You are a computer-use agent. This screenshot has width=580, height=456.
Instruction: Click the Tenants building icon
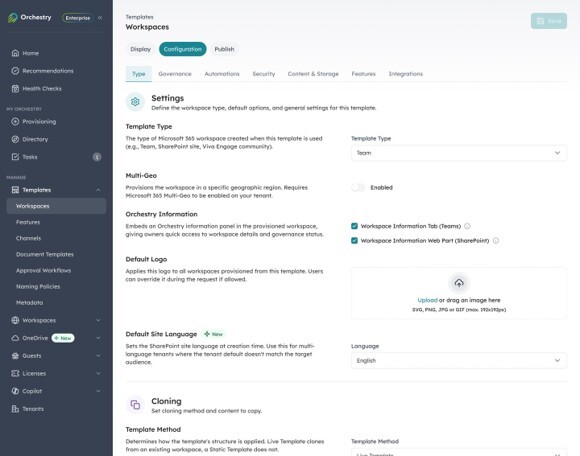15,409
